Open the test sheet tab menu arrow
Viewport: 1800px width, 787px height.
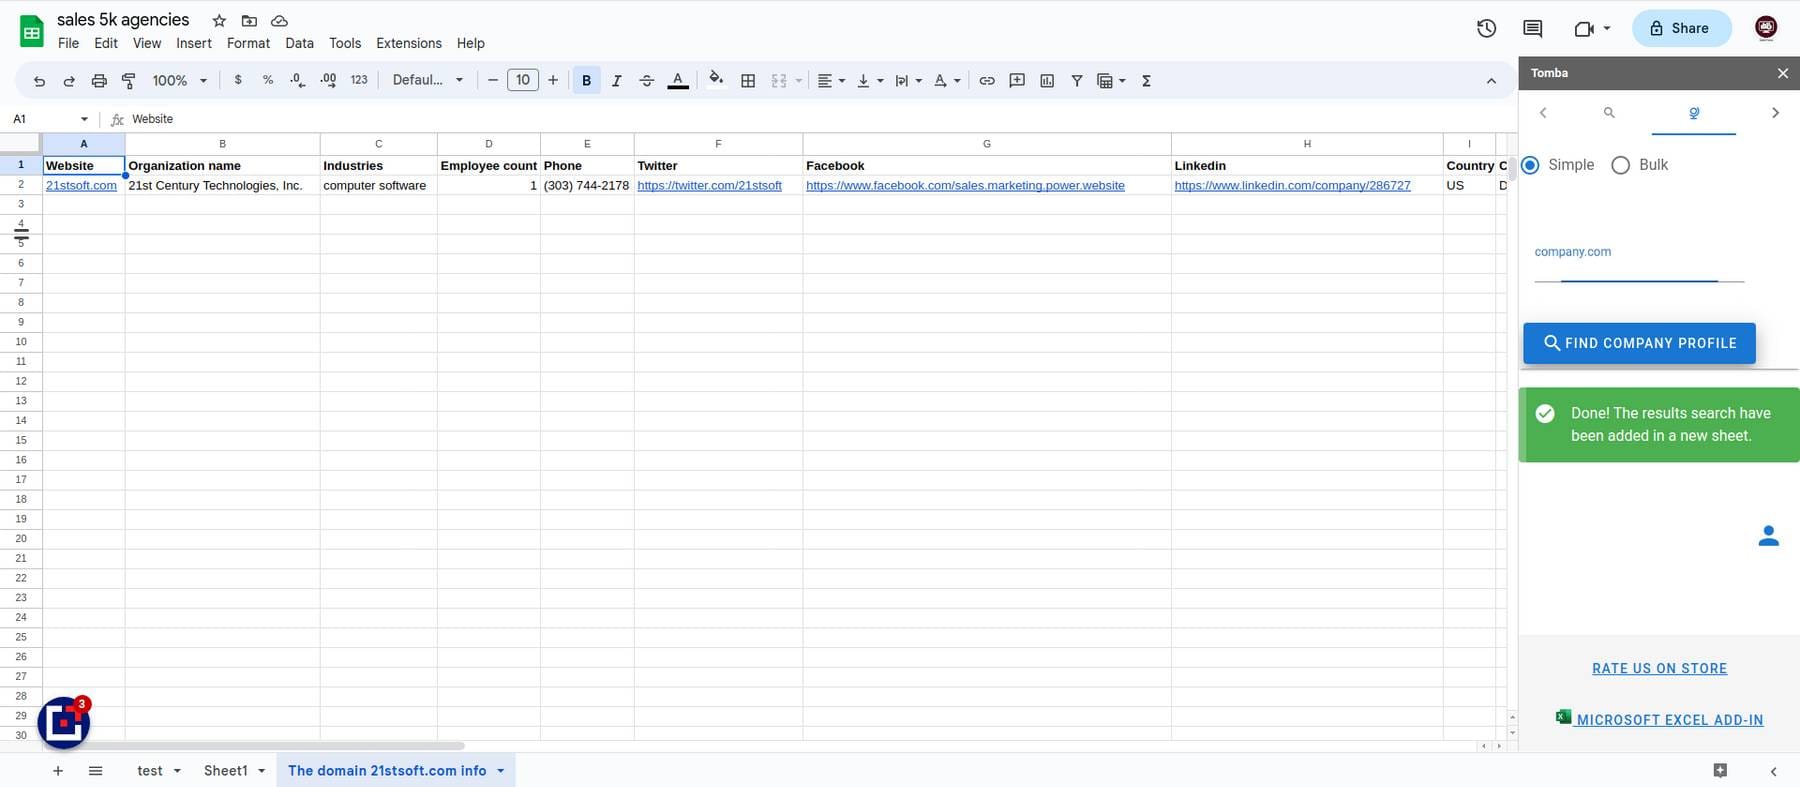point(177,771)
